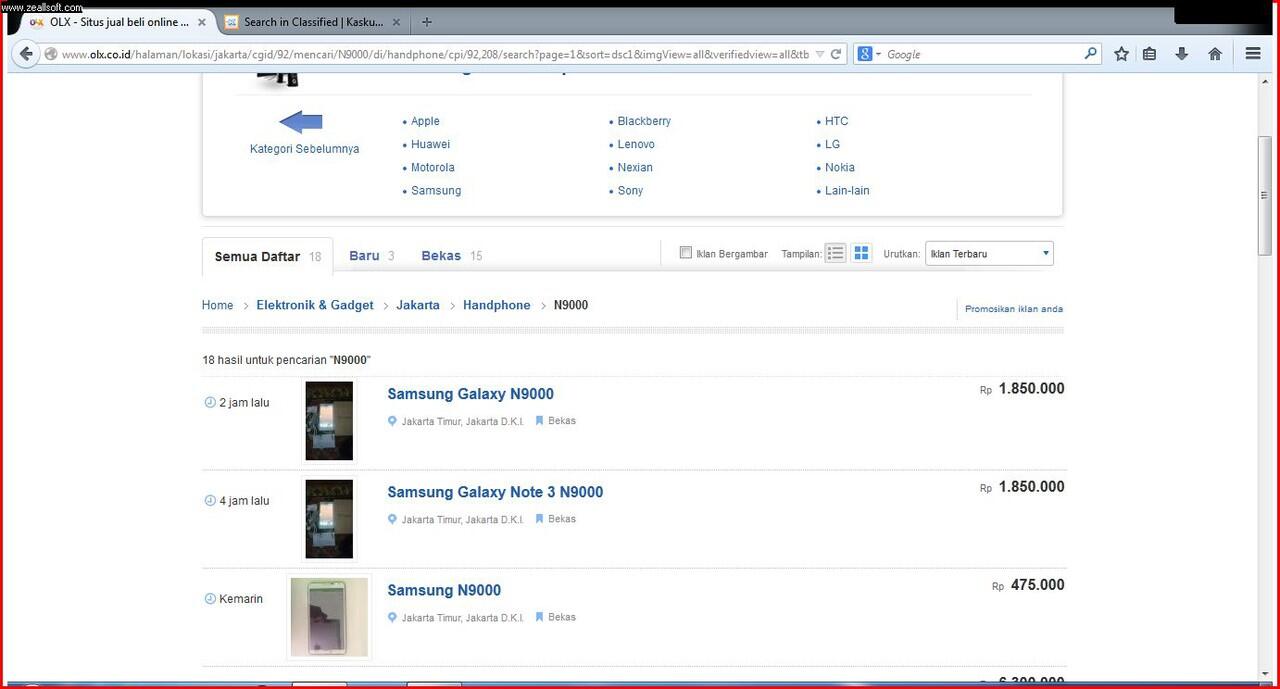The image size is (1280, 689).
Task: Open the Samsung N9000 listing title
Action: (x=444, y=590)
